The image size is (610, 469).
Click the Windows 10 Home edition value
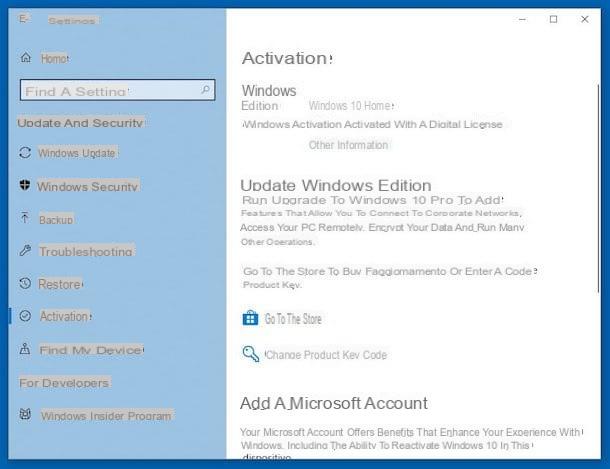coord(351,106)
